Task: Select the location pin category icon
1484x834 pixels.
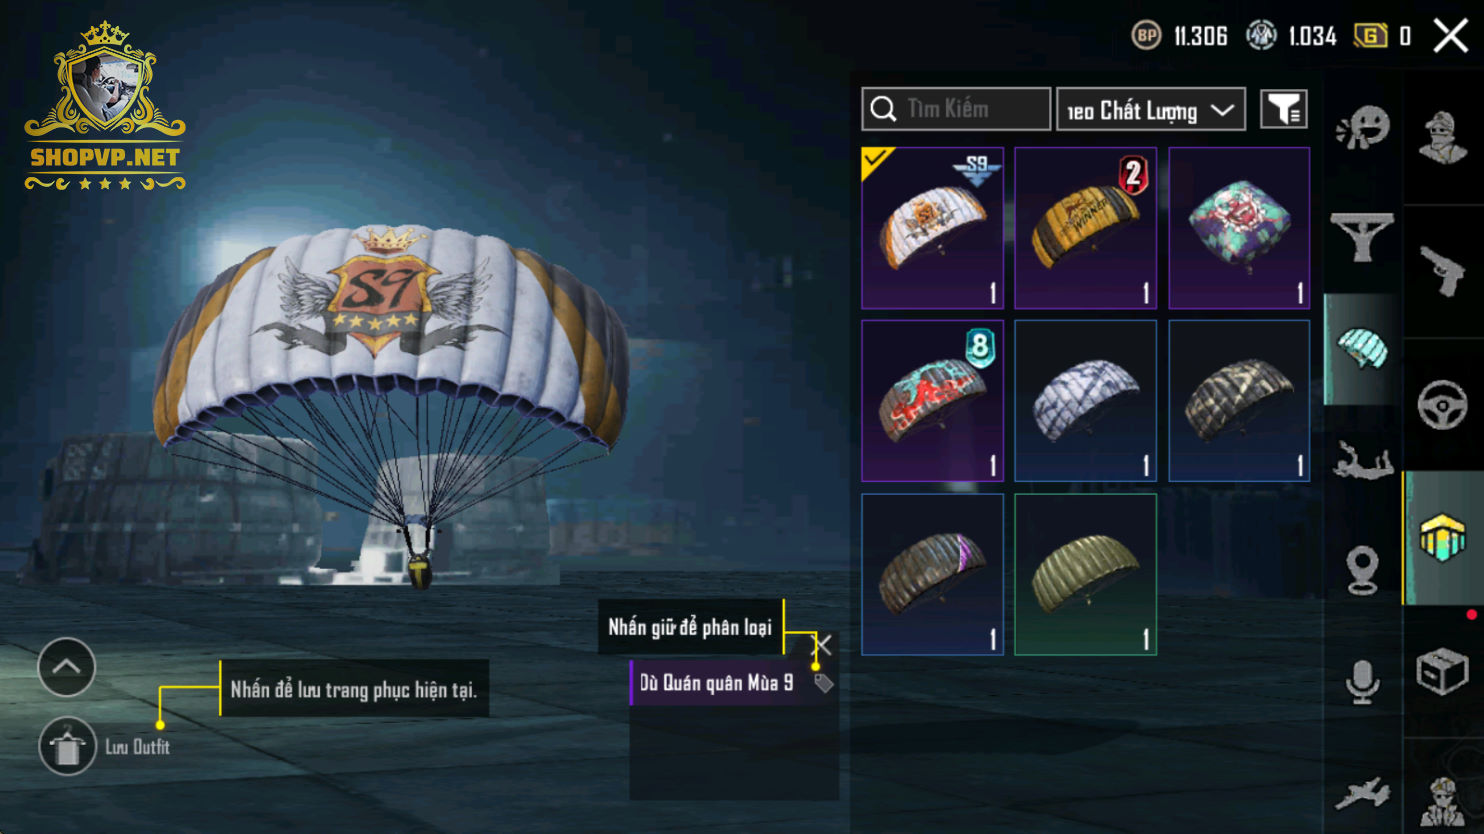Action: click(x=1362, y=570)
